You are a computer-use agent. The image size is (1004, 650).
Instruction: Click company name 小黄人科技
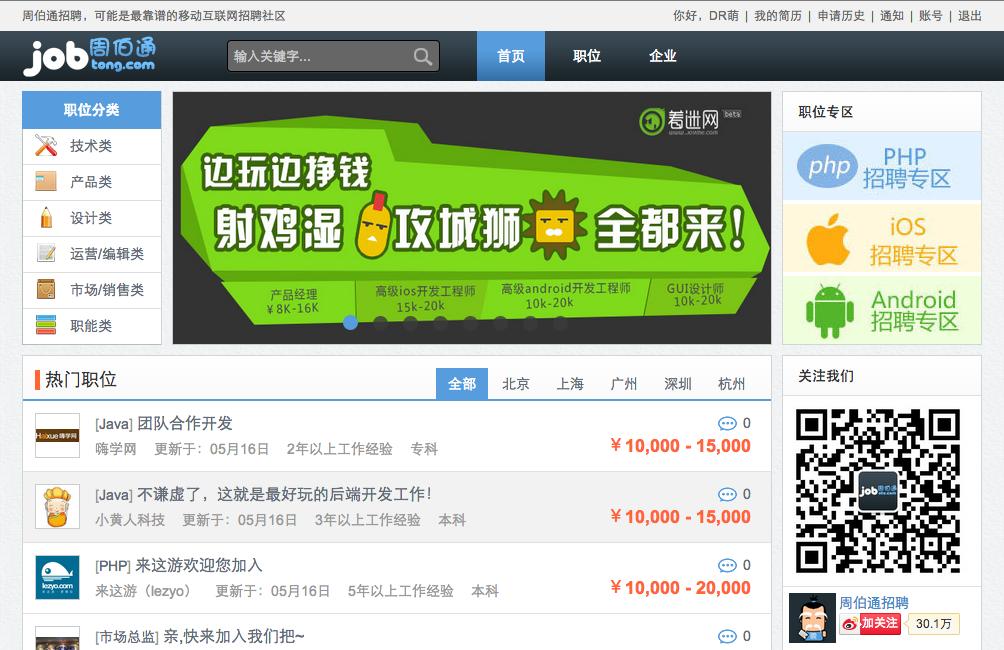[x=130, y=520]
